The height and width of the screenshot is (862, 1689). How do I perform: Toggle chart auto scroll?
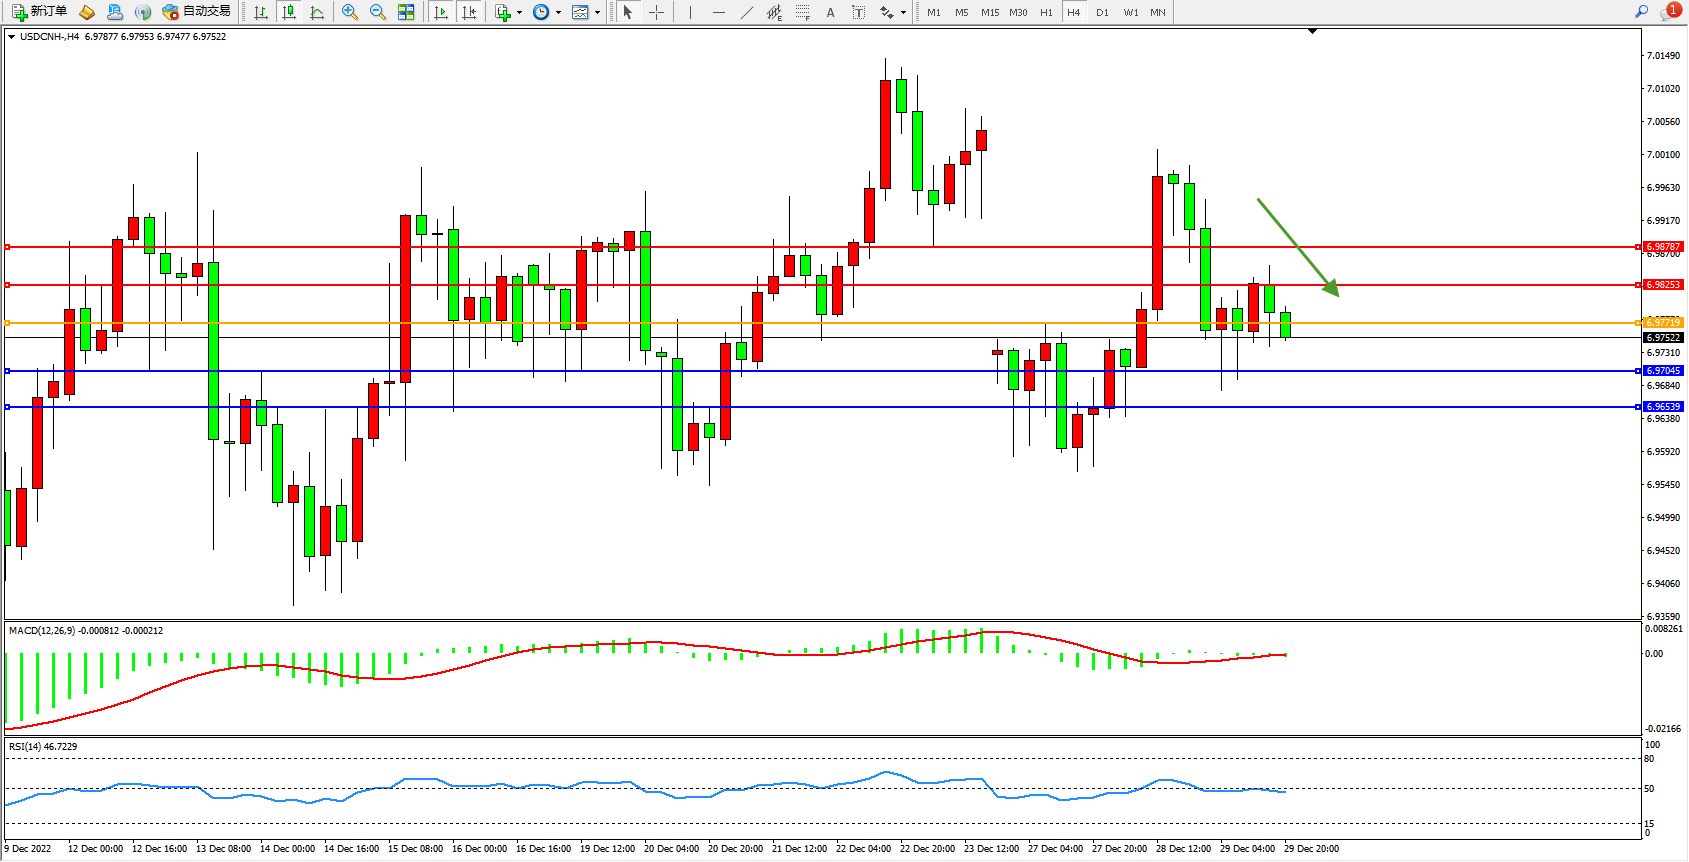pyautogui.click(x=441, y=12)
